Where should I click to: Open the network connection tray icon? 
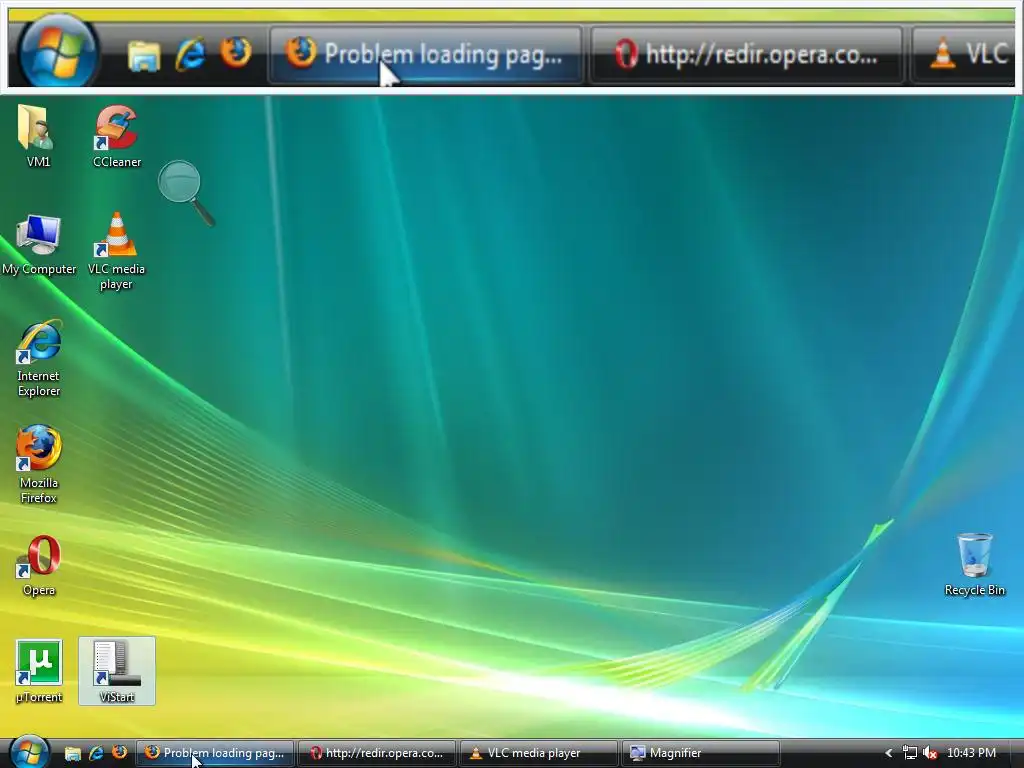click(910, 753)
